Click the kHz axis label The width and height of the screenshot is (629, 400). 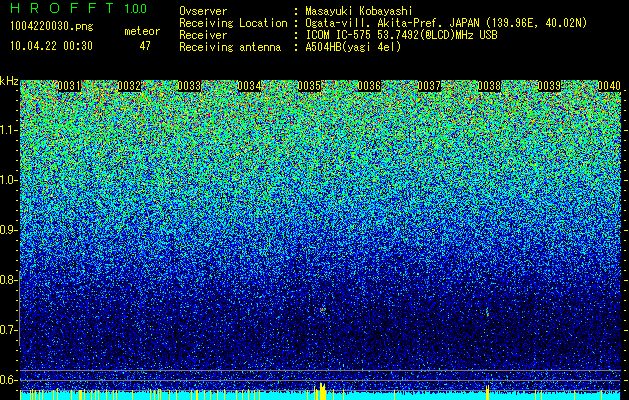coord(9,81)
